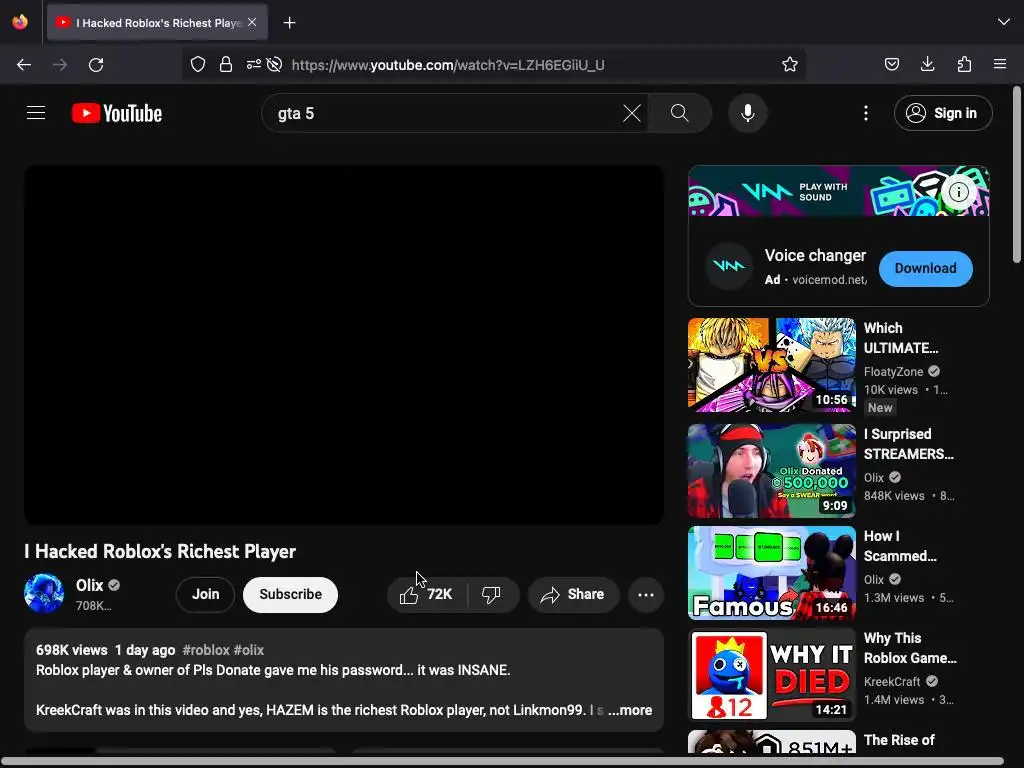Start voice search with microphone
Viewport: 1024px width, 768px height.
pyautogui.click(x=748, y=113)
